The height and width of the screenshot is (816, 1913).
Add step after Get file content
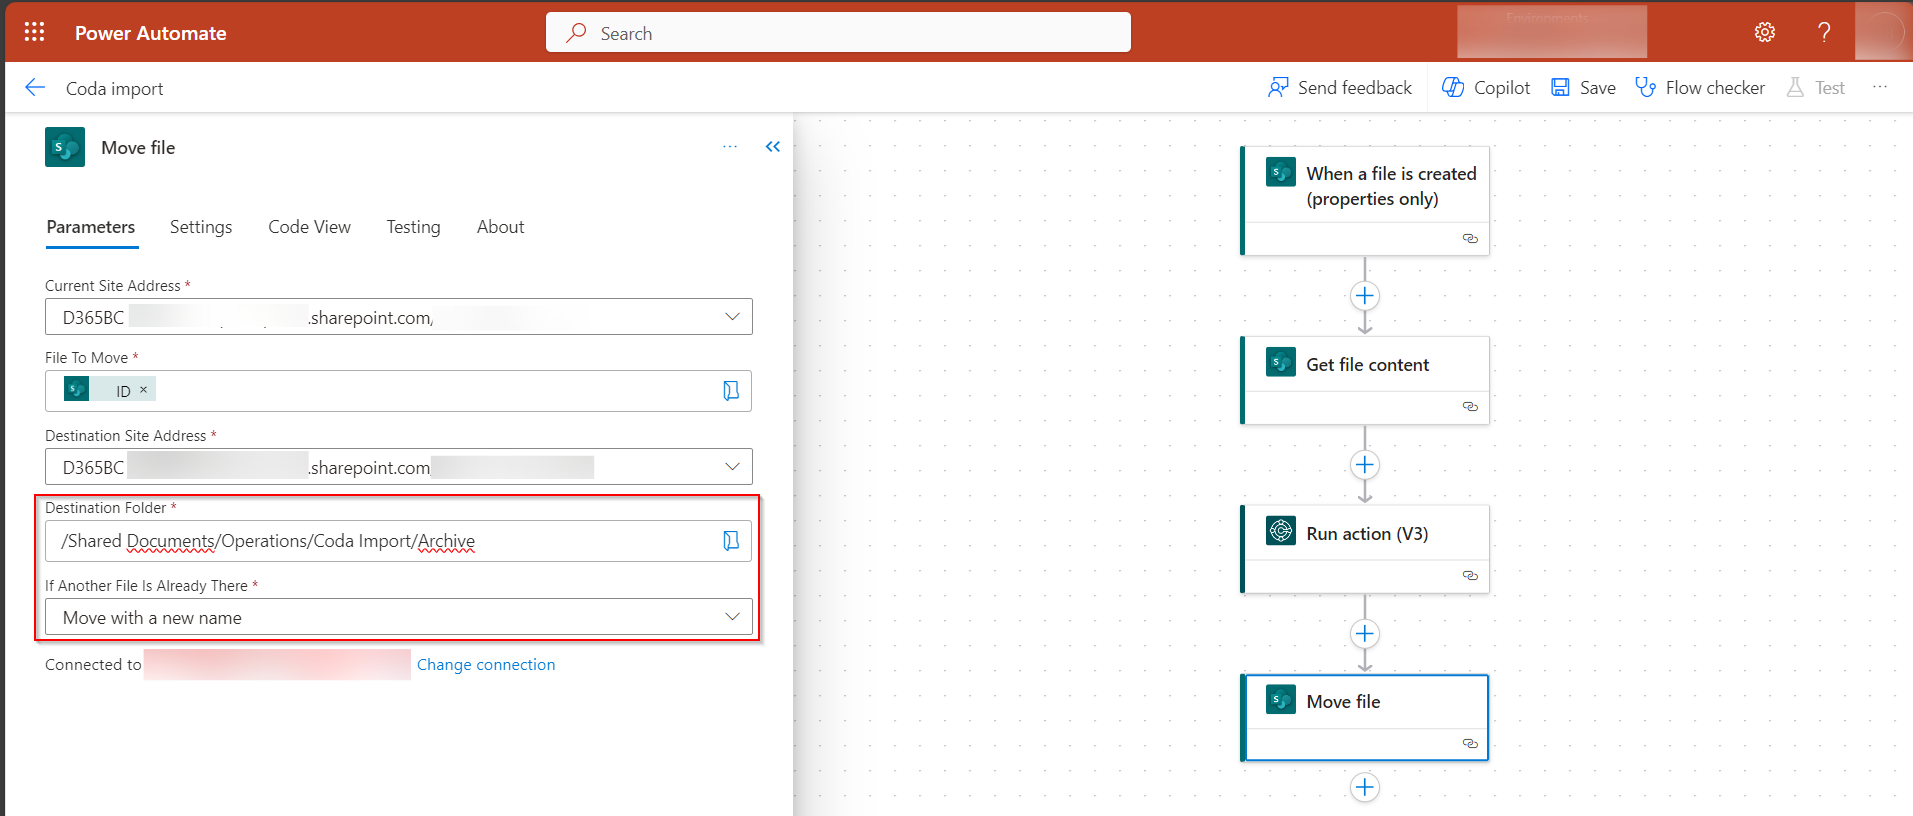[1364, 465]
